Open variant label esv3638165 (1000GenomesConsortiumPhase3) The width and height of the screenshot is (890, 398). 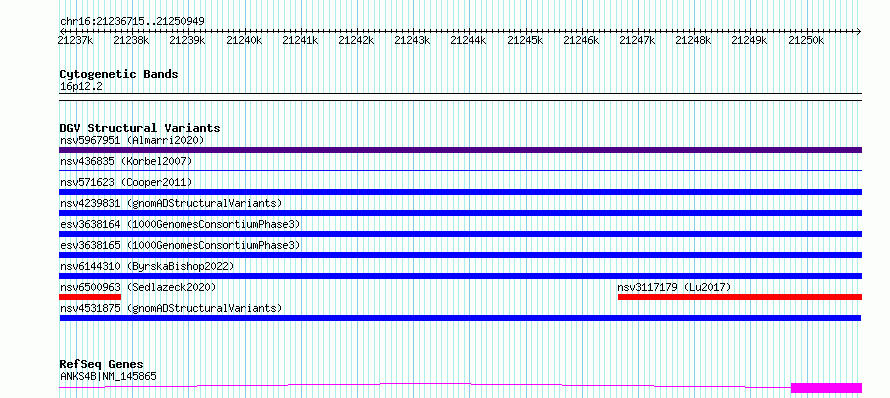[x=179, y=245]
